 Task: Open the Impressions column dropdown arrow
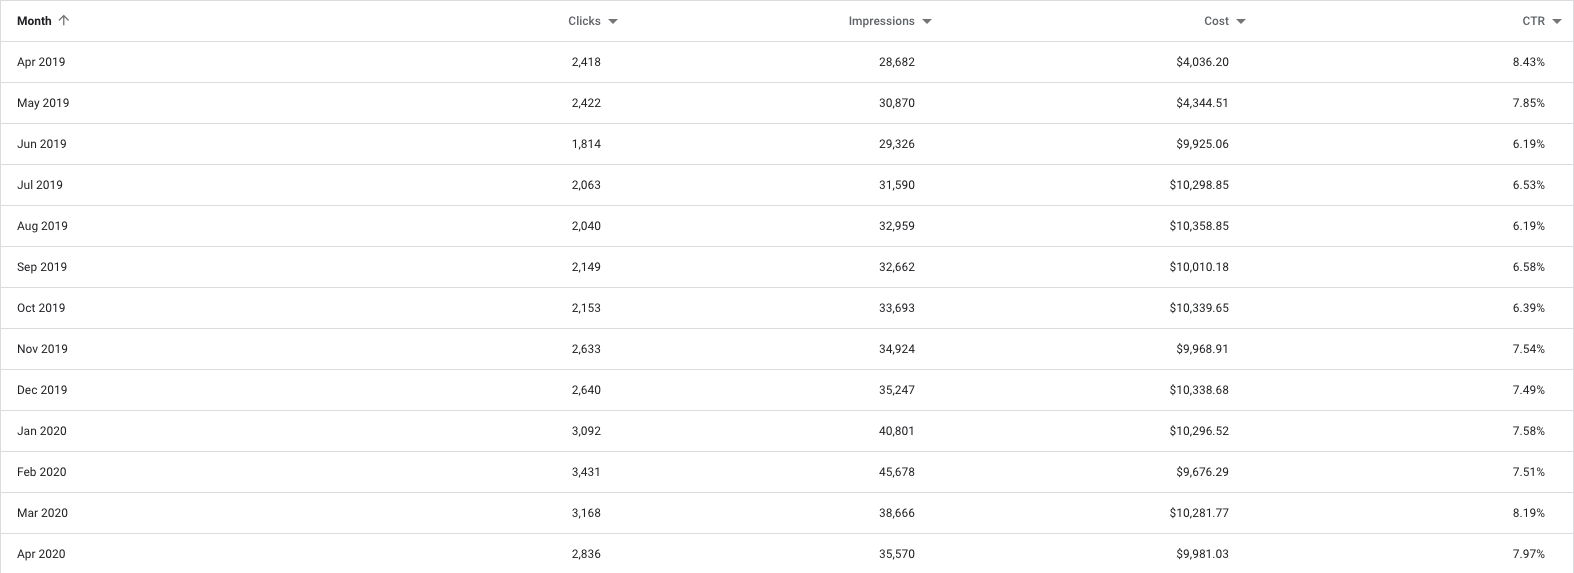[927, 21]
